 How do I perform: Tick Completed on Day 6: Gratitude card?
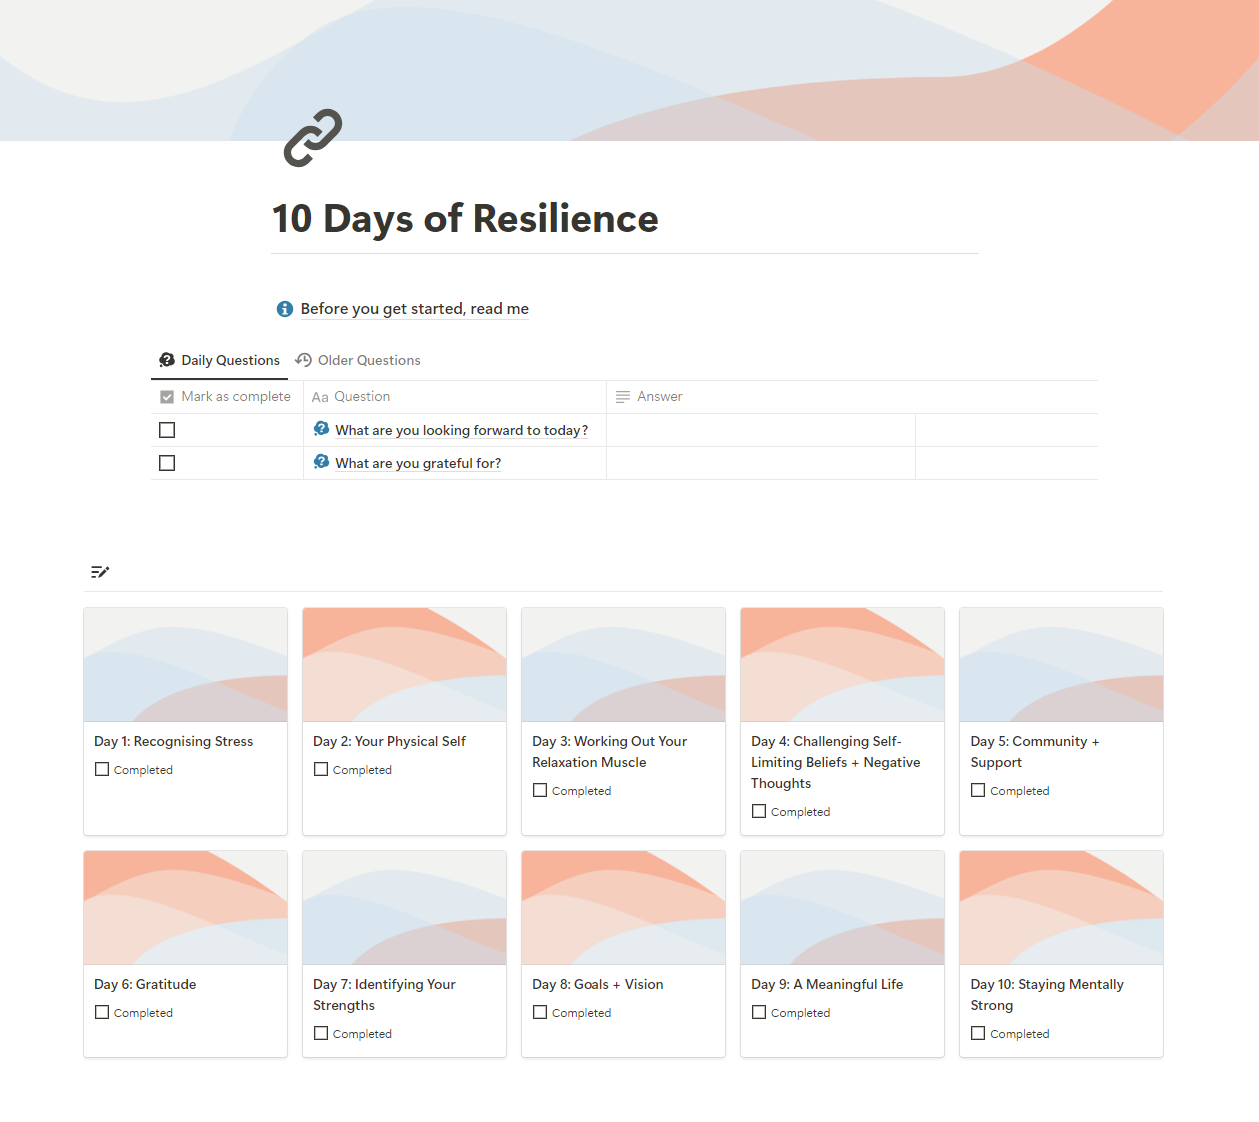pyautogui.click(x=102, y=1012)
